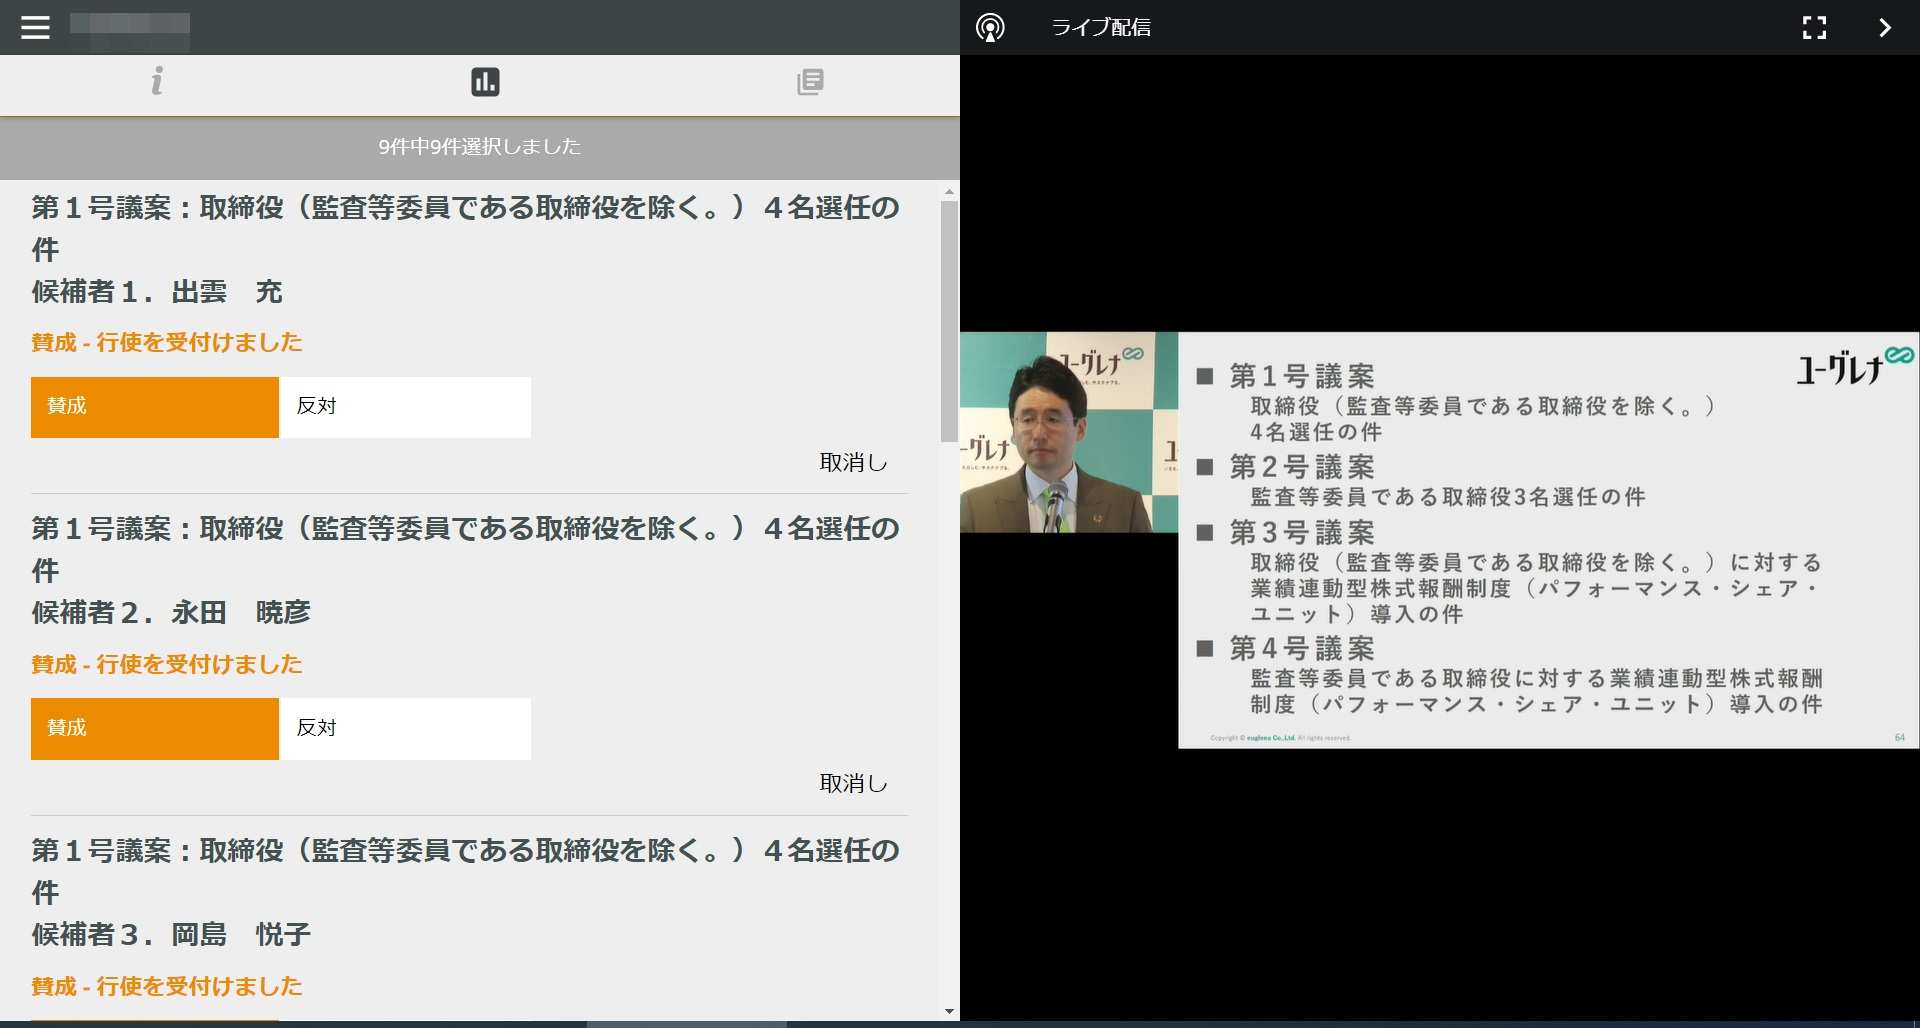This screenshot has height=1028, width=1920.
Task: Click the 賛成 status under 永田 暁彦
Action: [166, 664]
